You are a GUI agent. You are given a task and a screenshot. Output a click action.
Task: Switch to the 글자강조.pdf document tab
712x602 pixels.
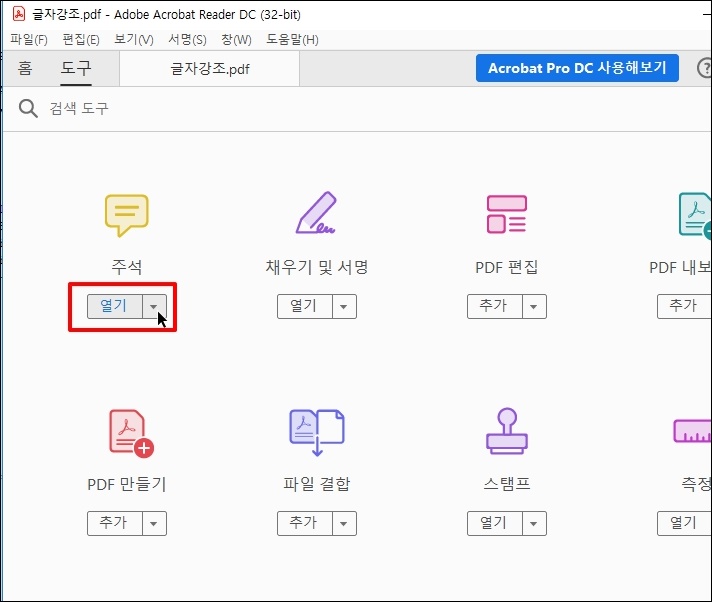(209, 69)
